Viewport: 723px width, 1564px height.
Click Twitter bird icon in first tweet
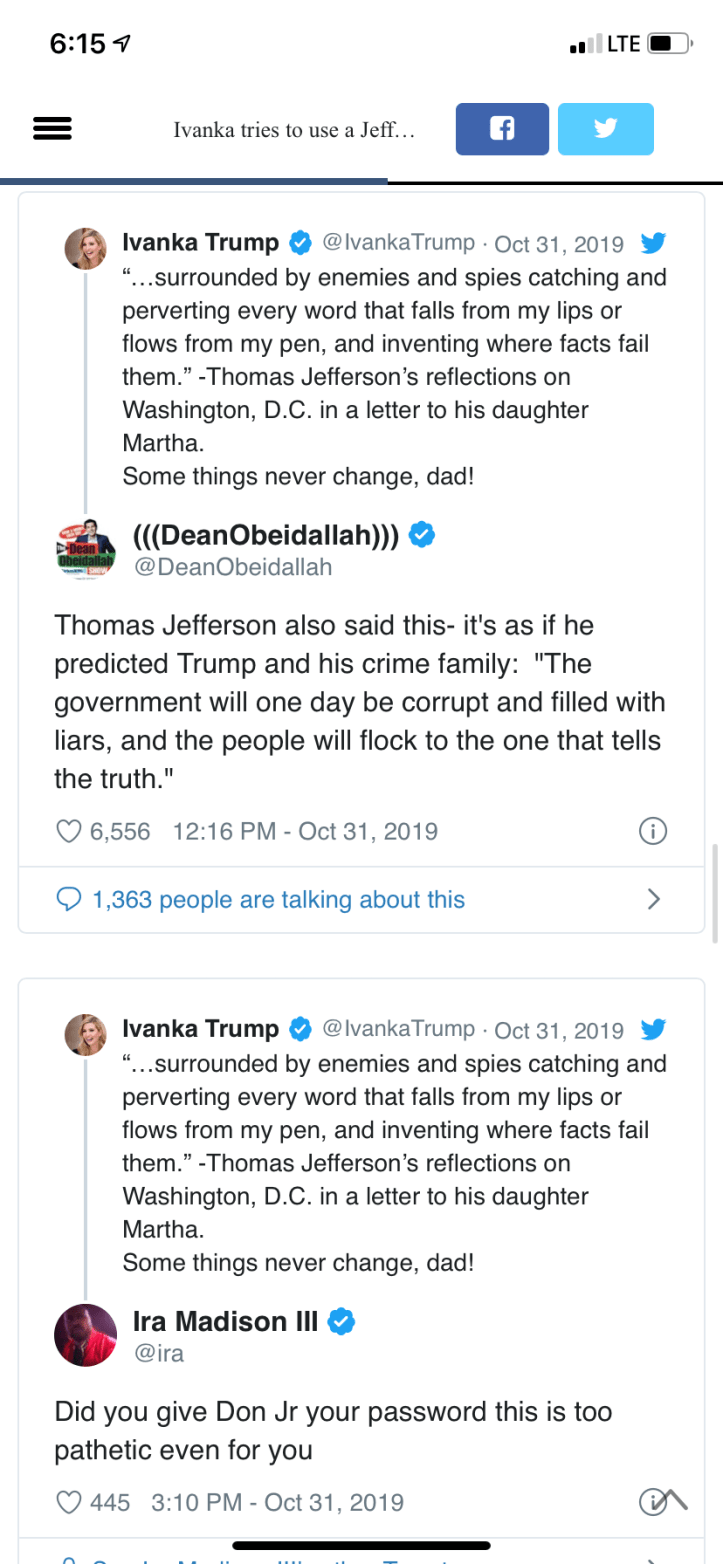(x=653, y=243)
